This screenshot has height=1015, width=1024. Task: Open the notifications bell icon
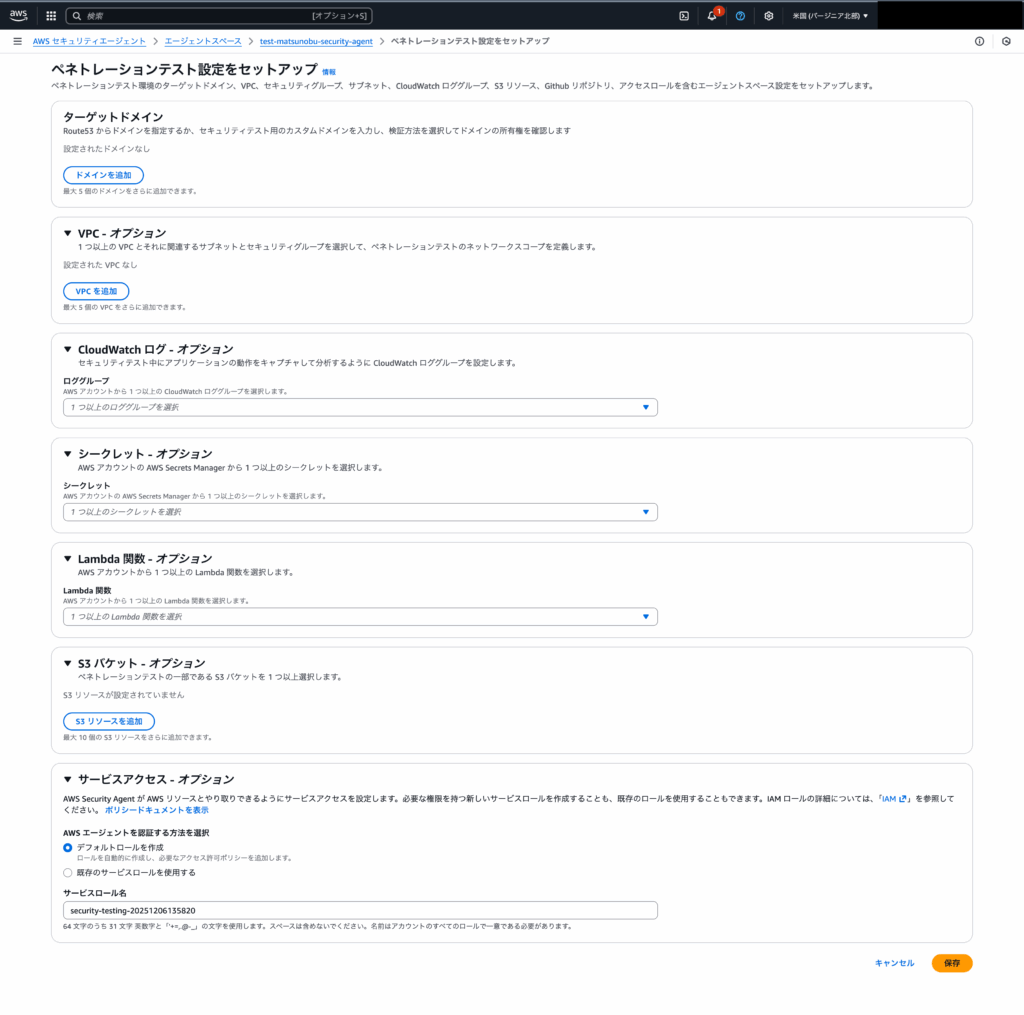(x=711, y=16)
